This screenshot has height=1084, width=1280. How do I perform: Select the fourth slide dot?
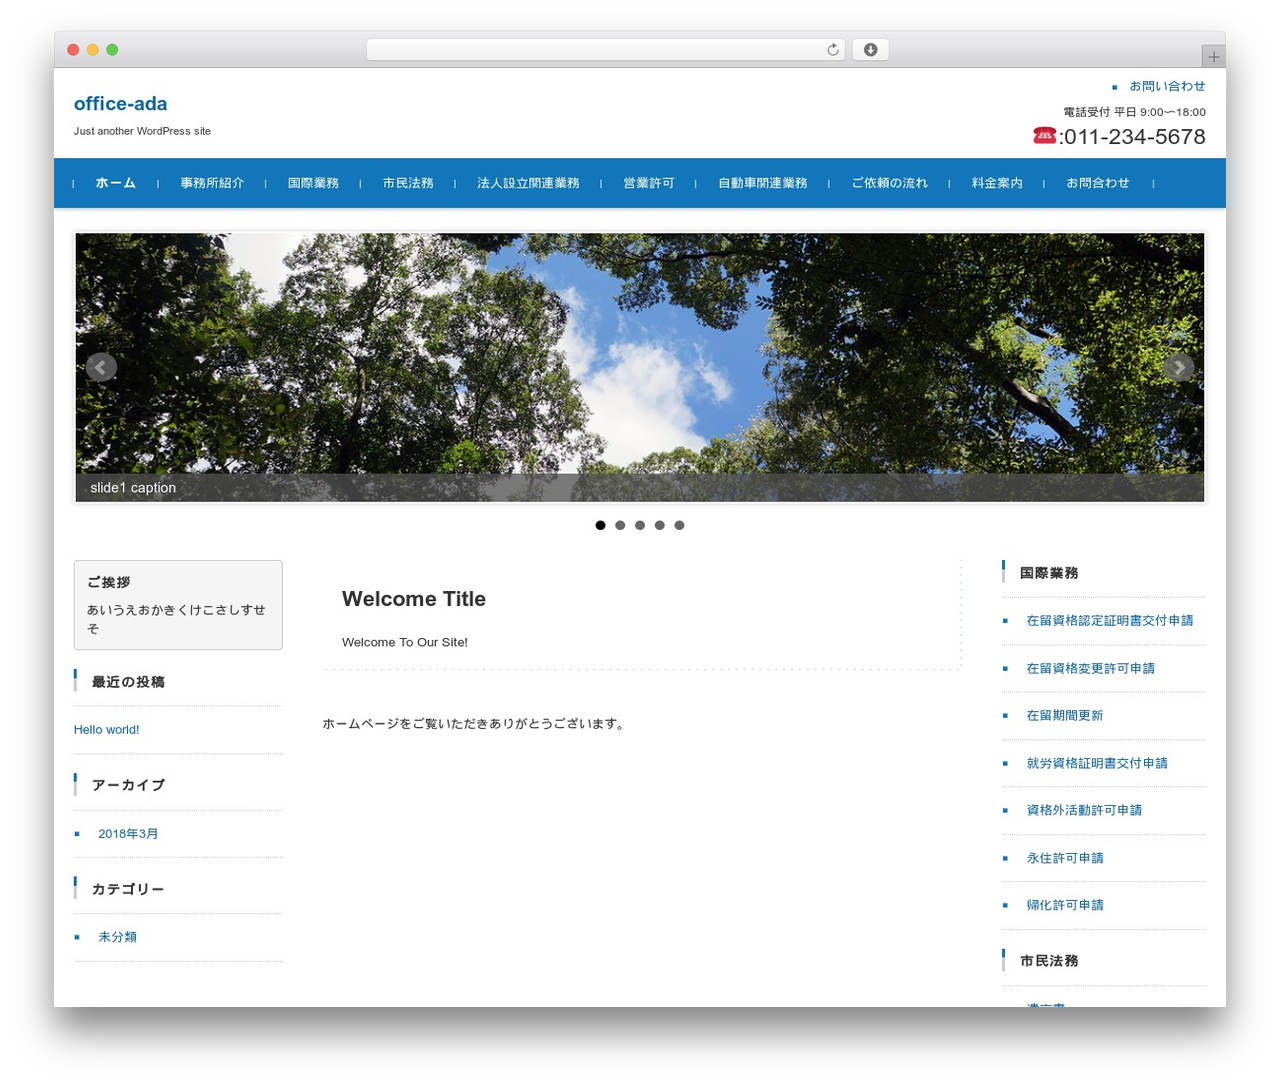[659, 525]
